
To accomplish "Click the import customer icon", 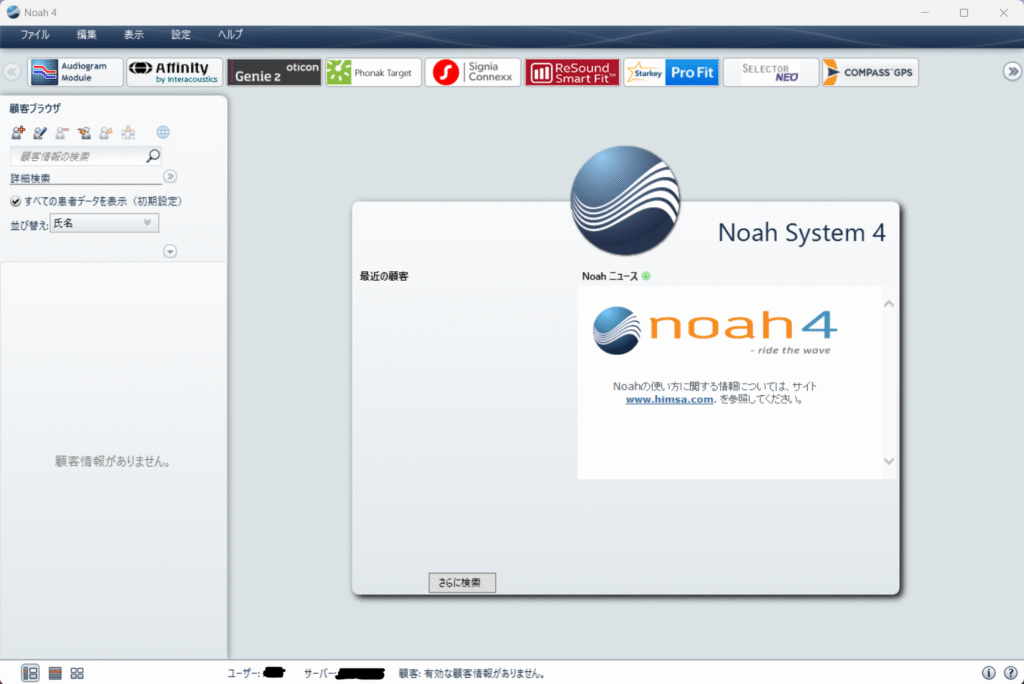I will (84, 133).
